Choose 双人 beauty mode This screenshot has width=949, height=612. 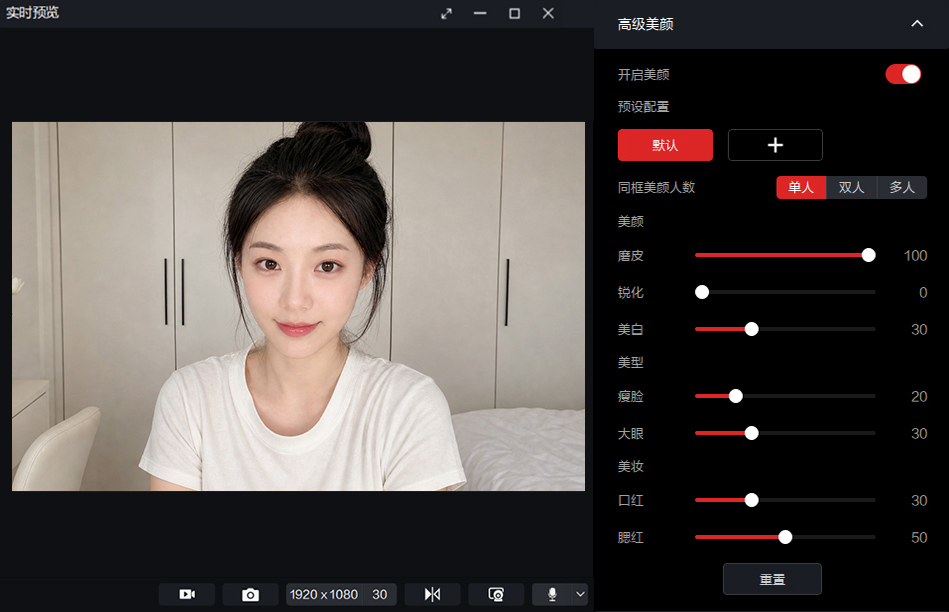852,188
